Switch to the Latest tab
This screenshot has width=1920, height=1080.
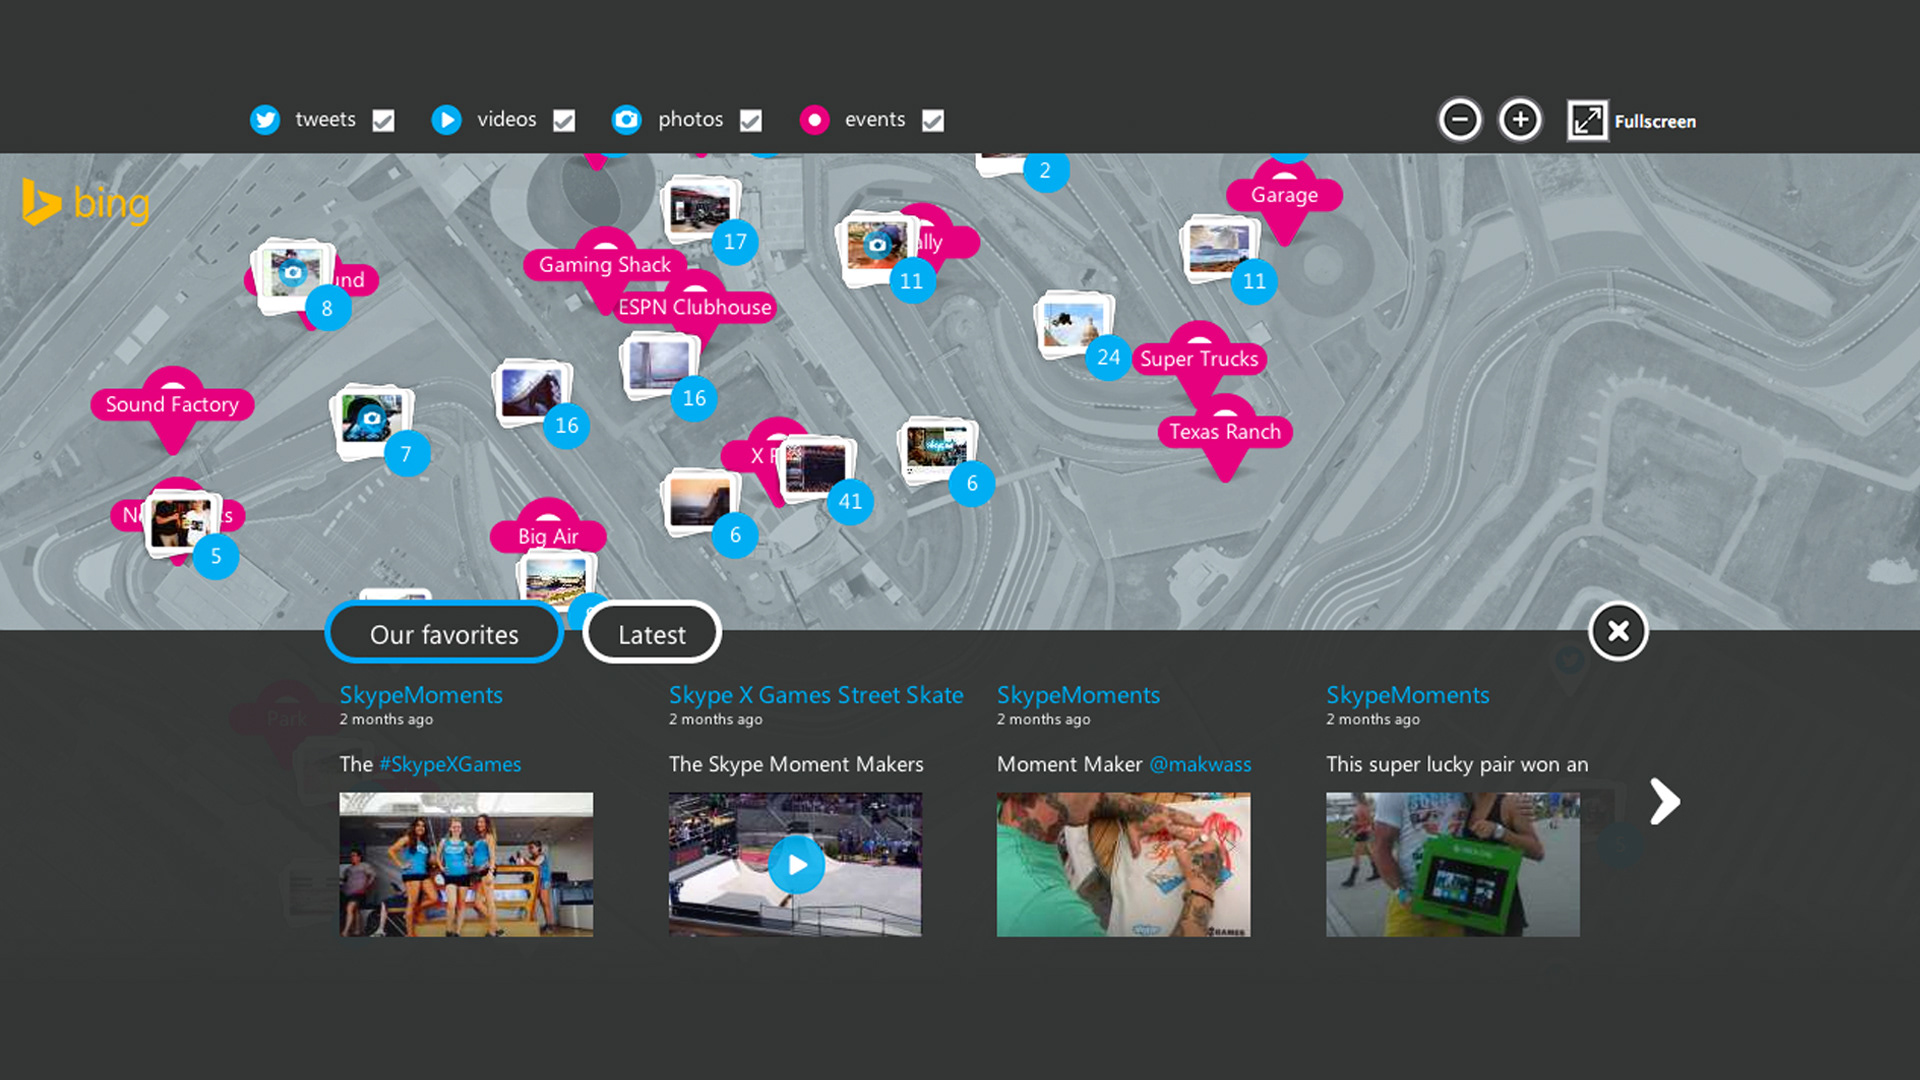(652, 634)
